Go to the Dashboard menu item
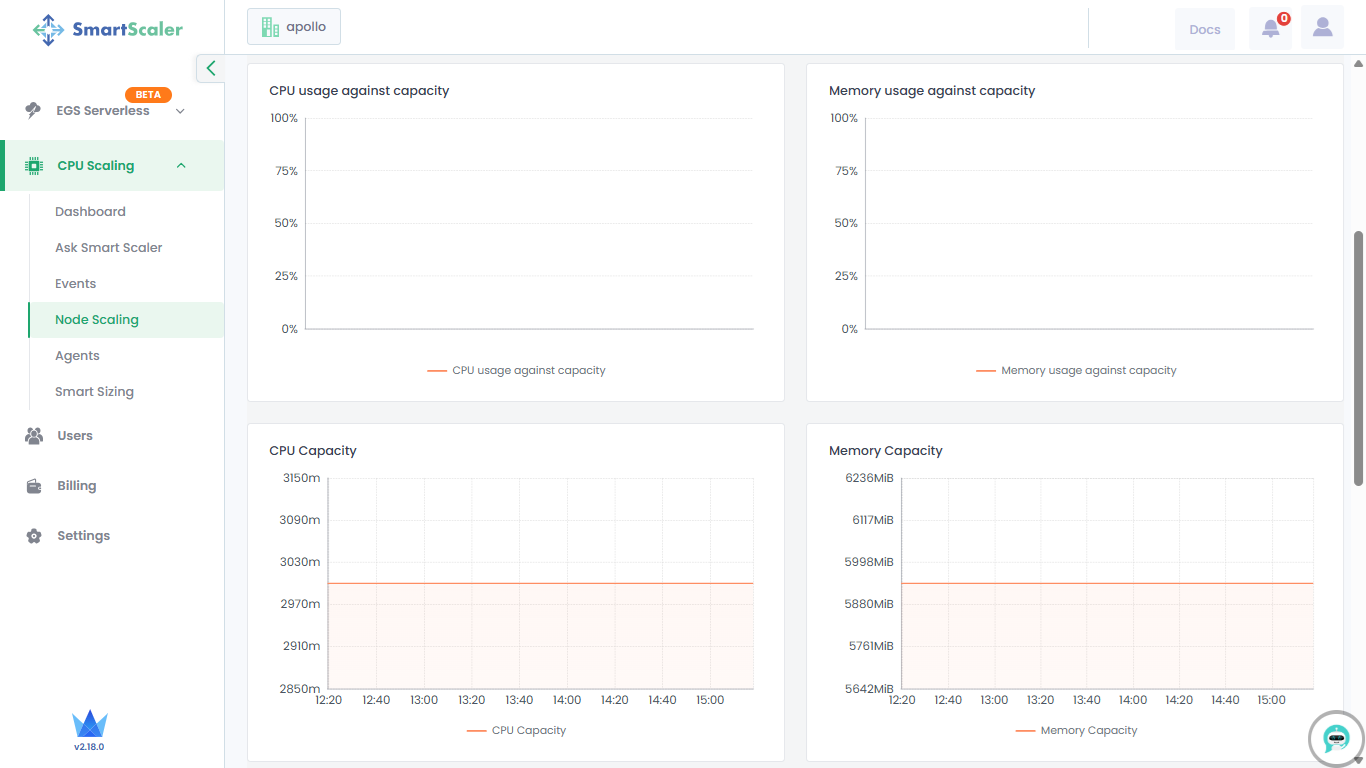The height and width of the screenshot is (768, 1366). (90, 212)
